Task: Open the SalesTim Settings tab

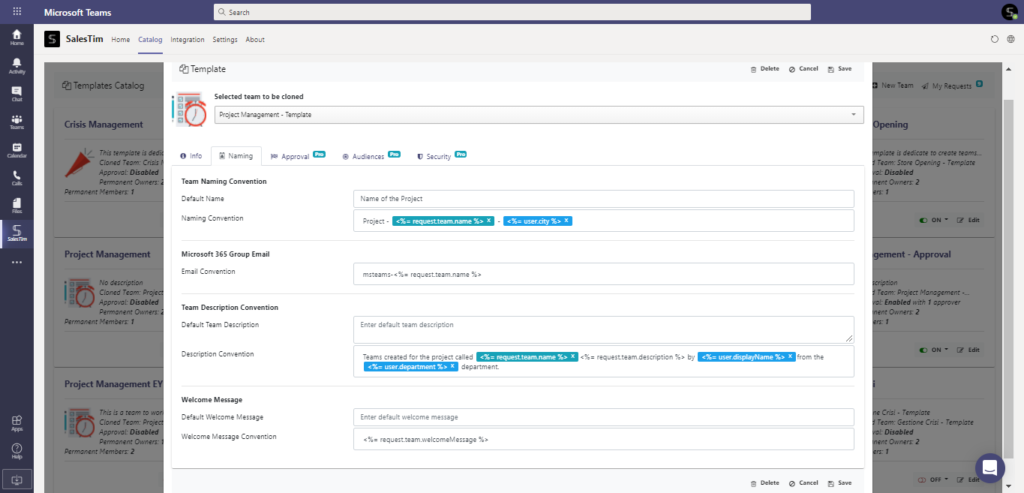Action: point(225,40)
